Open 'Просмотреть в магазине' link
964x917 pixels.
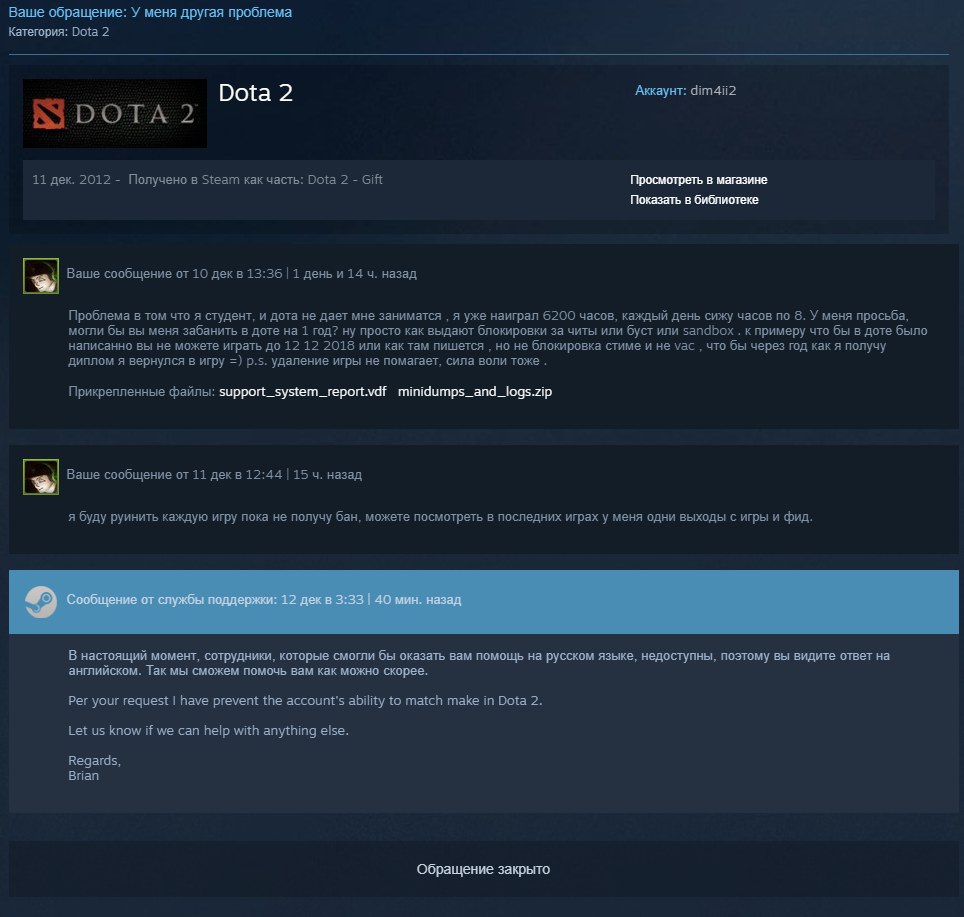pyautogui.click(x=698, y=180)
